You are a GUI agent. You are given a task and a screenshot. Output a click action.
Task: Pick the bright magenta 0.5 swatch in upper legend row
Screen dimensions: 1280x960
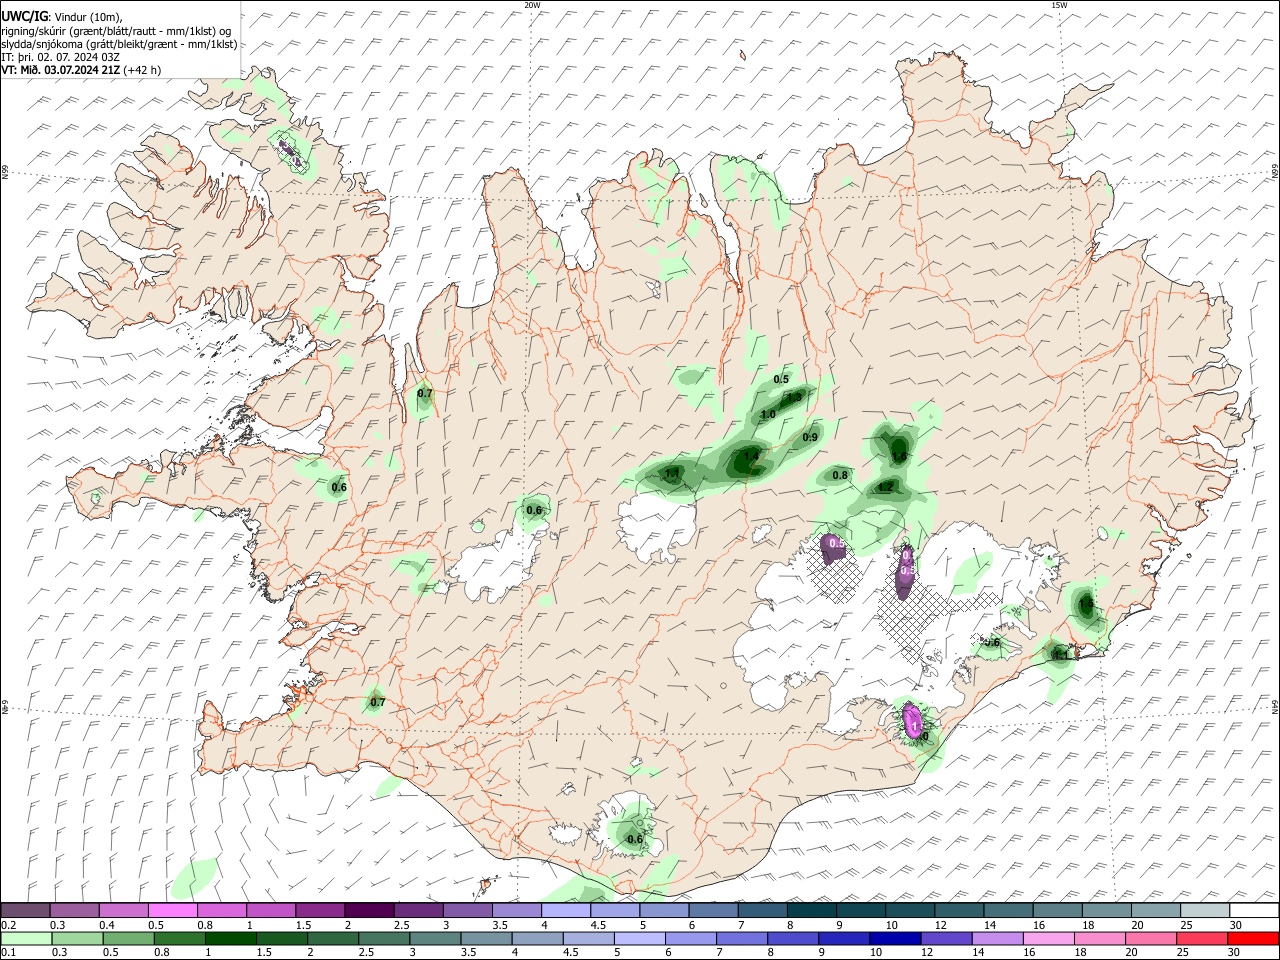(x=173, y=911)
